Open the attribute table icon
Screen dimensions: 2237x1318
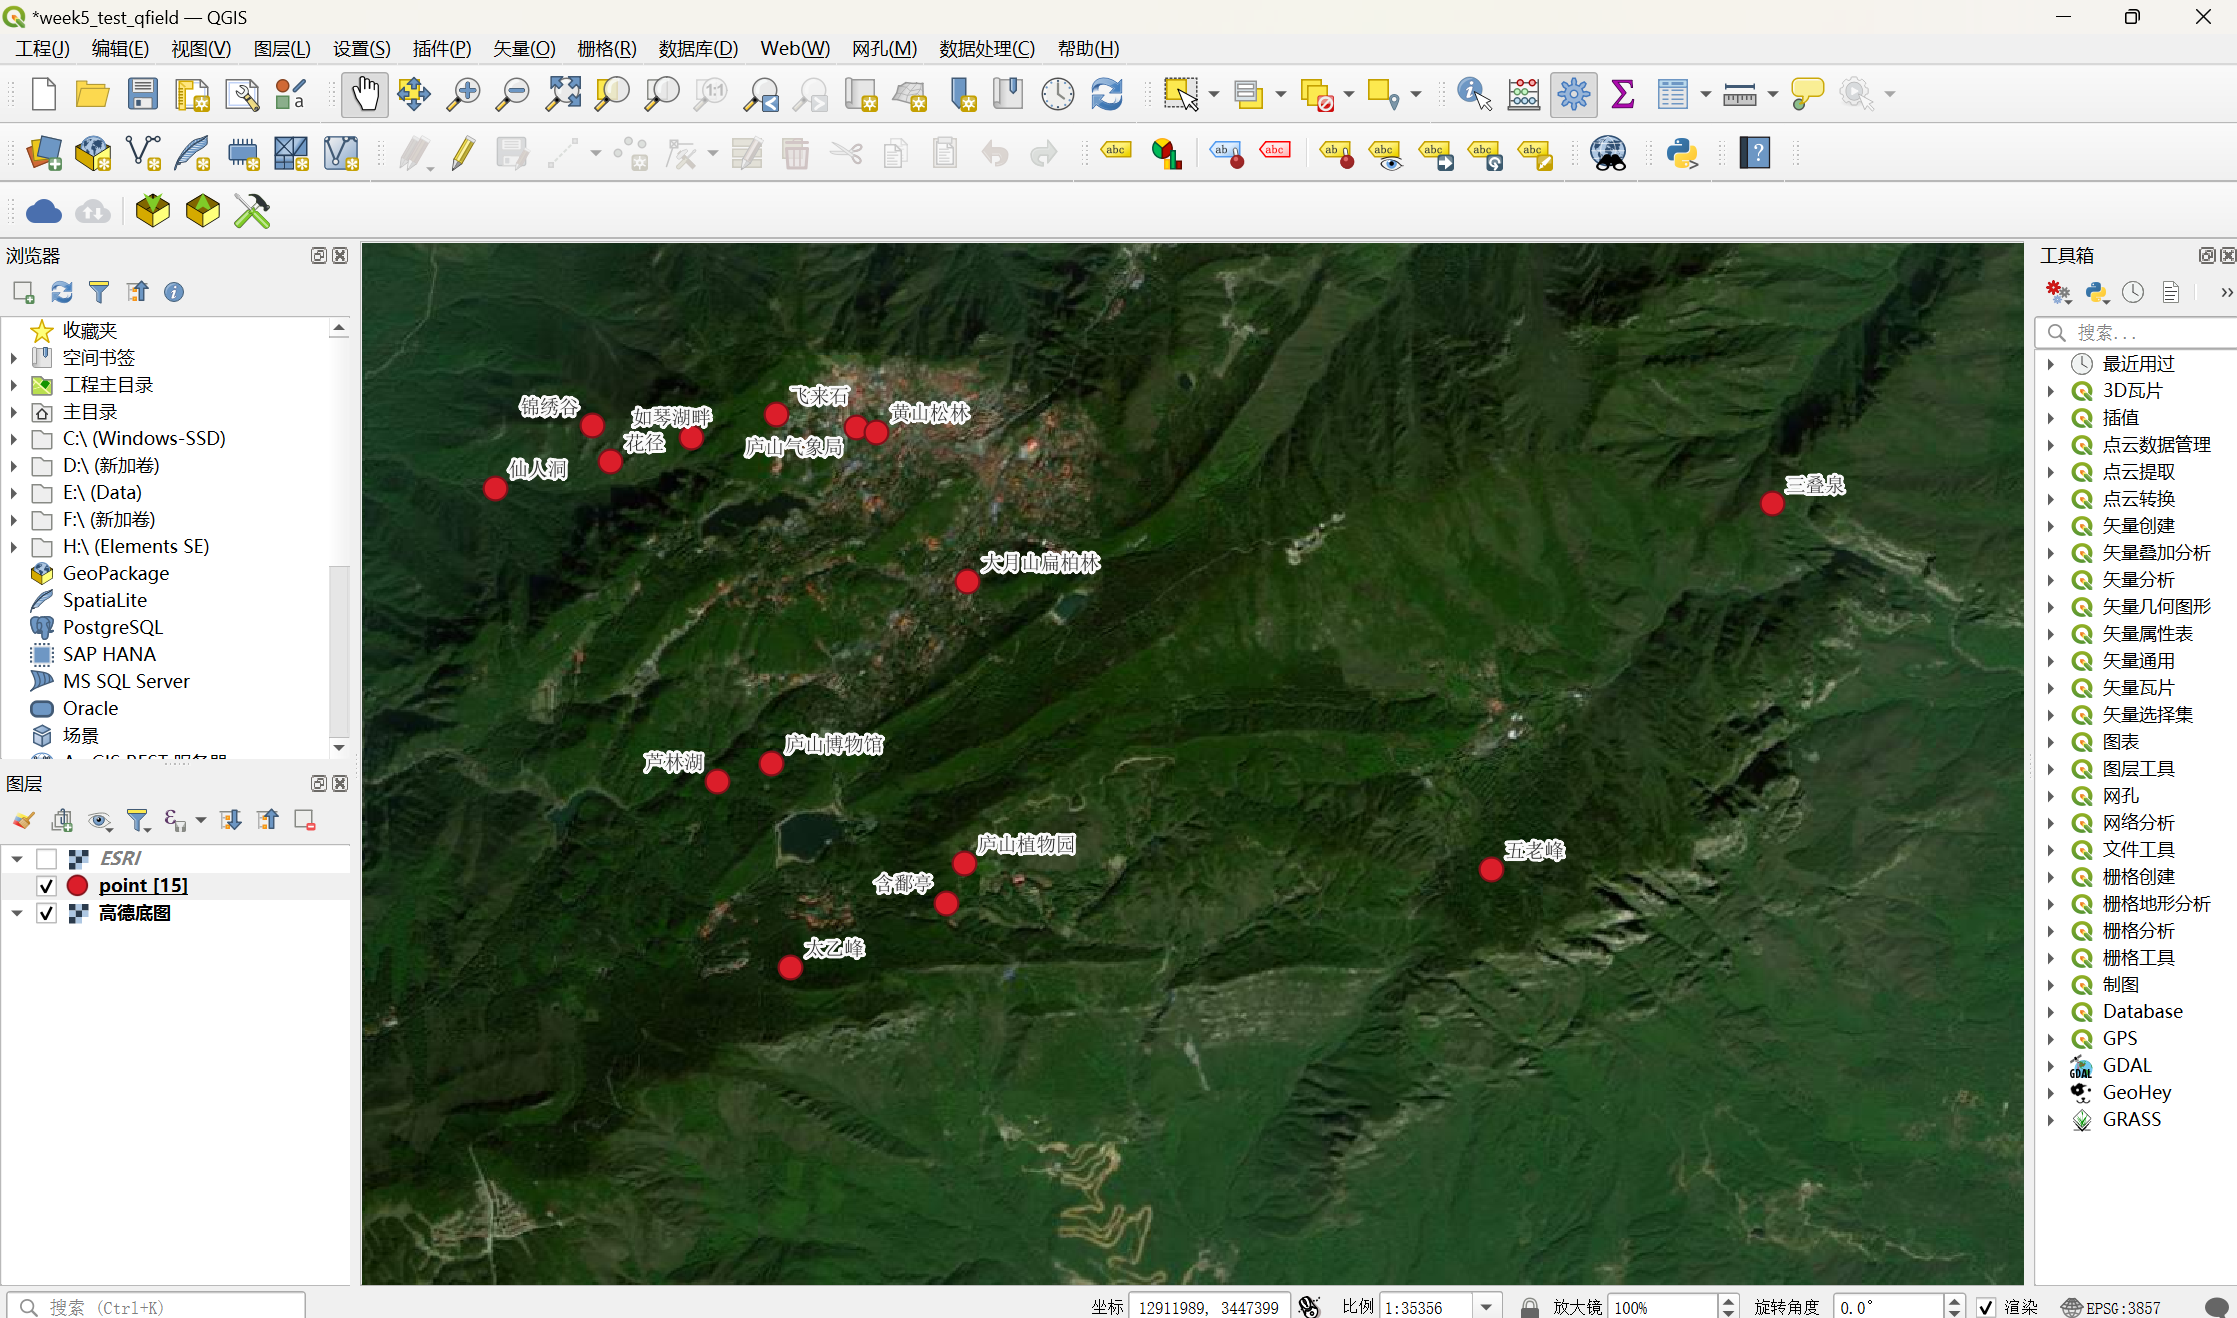pos(1671,95)
